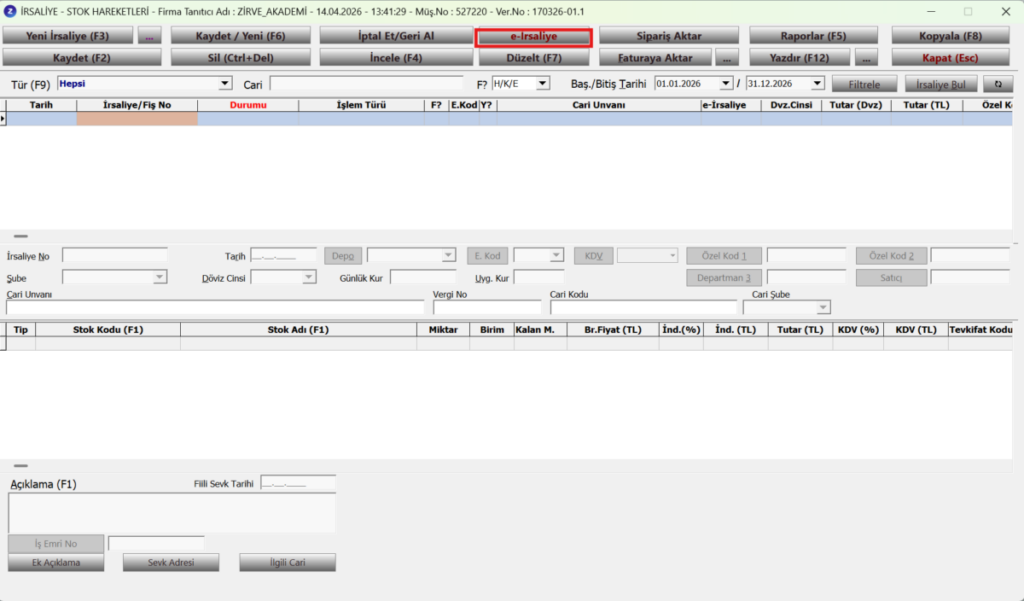This screenshot has width=1024, height=601.
Task: Click the Günlük Kur input field
Action: pos(423,278)
